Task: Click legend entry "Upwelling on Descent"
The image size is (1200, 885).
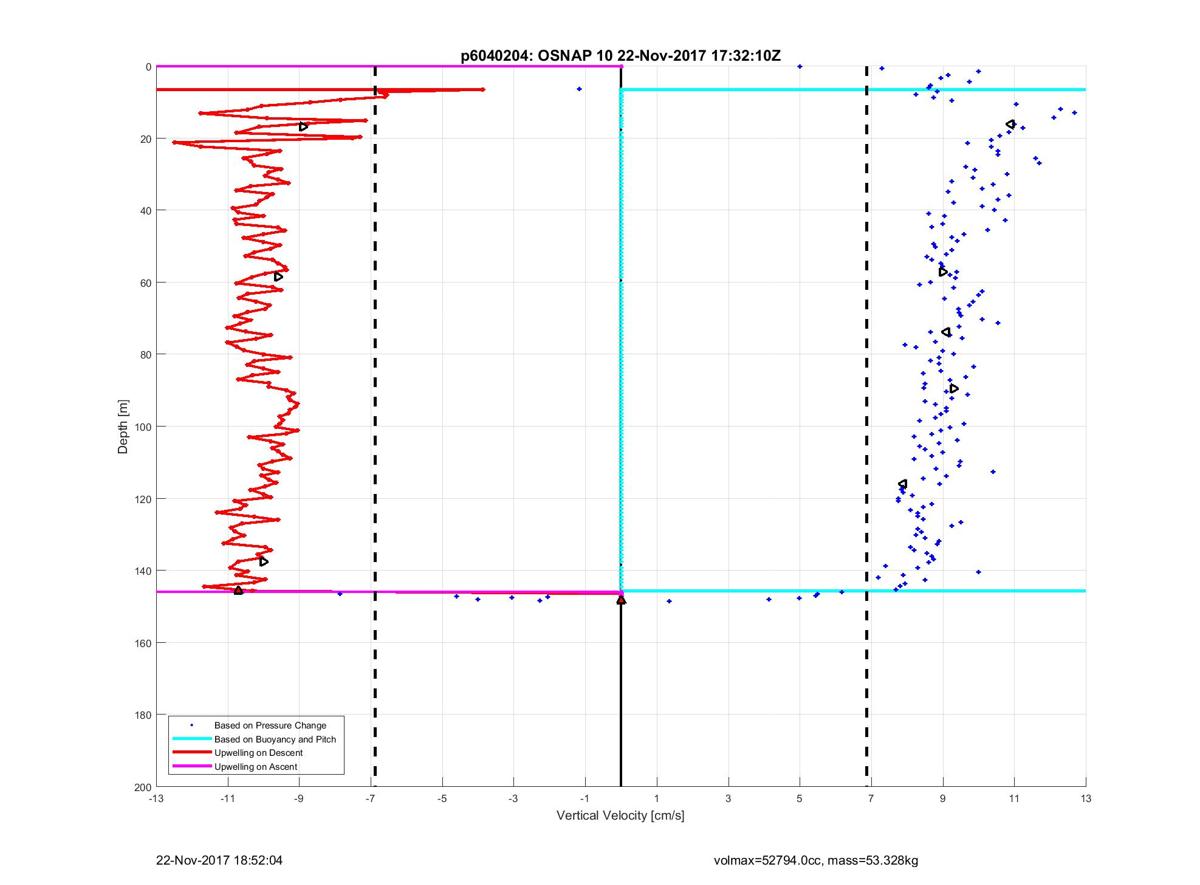Action: (x=259, y=752)
